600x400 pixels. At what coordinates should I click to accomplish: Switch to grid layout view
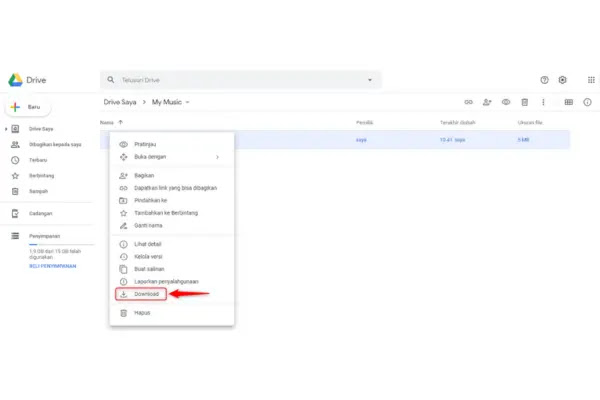569,102
